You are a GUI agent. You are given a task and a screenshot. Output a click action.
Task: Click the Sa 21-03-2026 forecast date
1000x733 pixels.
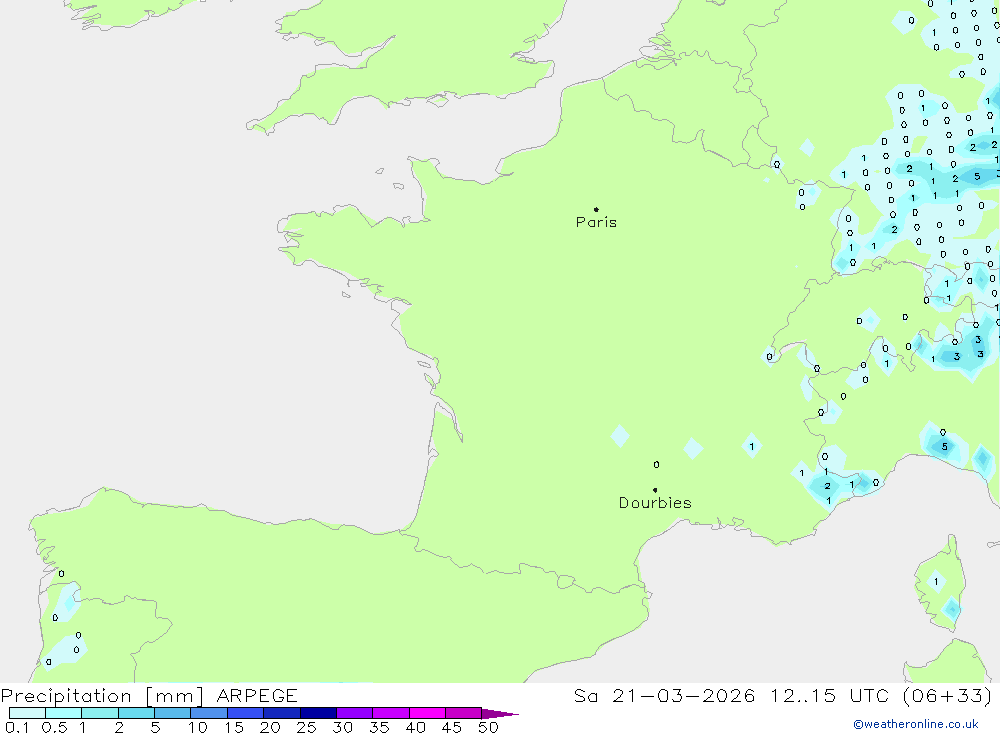pyautogui.click(x=665, y=696)
